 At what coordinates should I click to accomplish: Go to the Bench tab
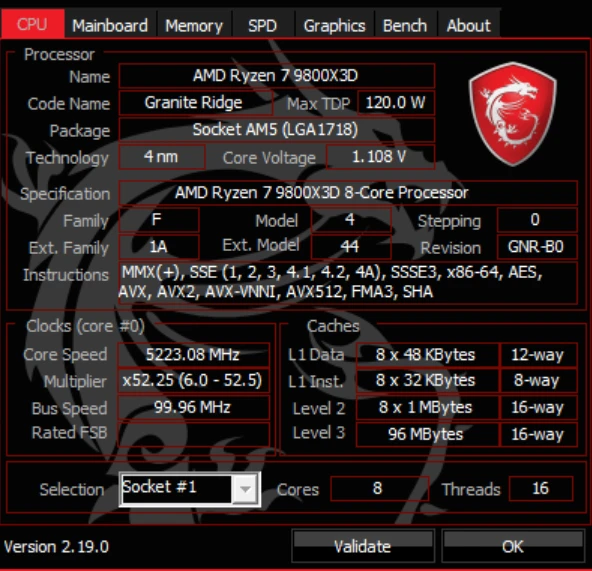[x=405, y=25]
